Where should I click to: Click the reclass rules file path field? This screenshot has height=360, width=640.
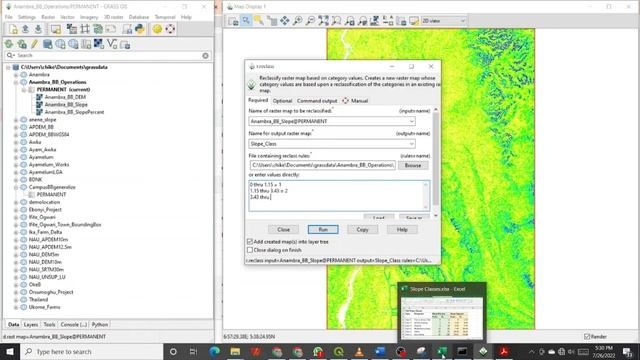[322, 165]
